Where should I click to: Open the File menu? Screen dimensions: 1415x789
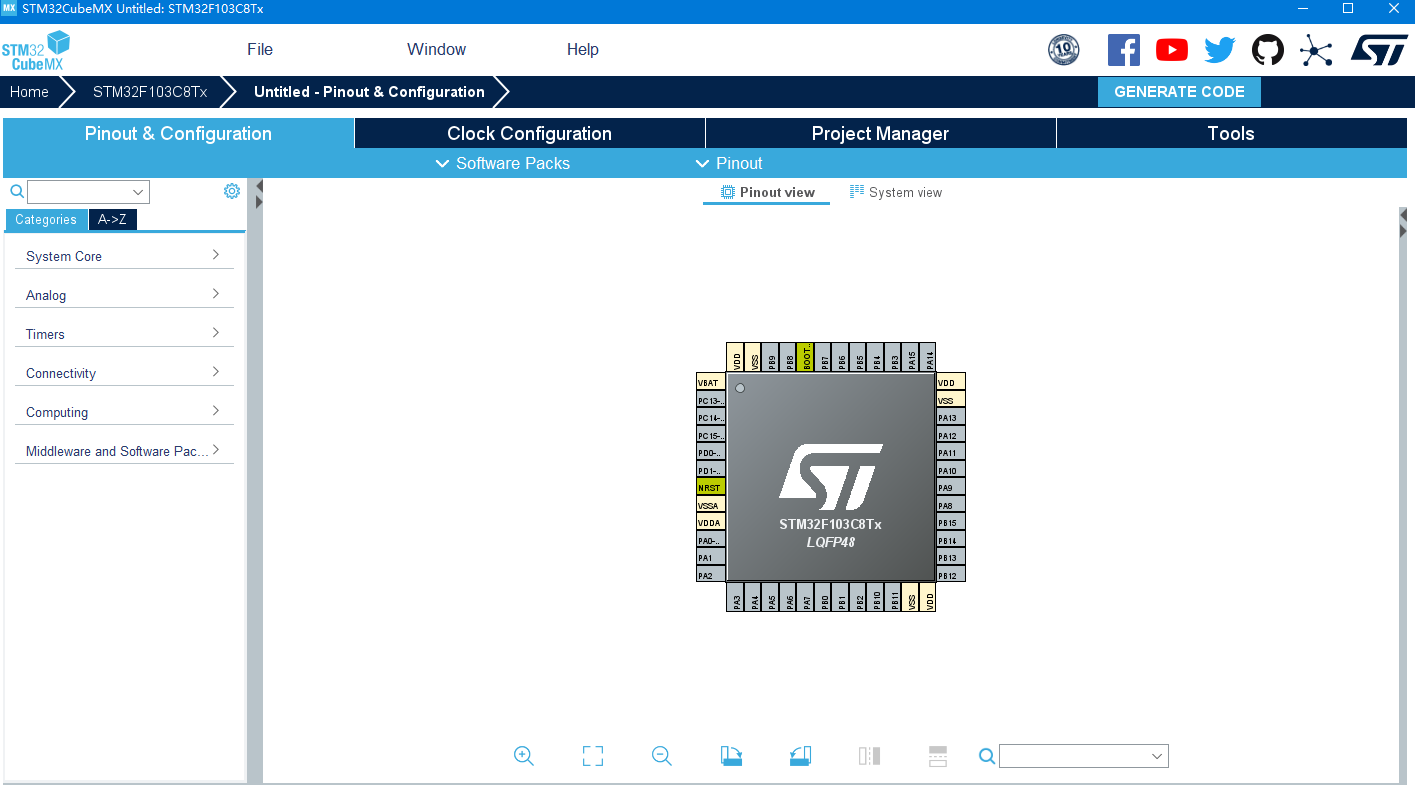[x=260, y=49]
